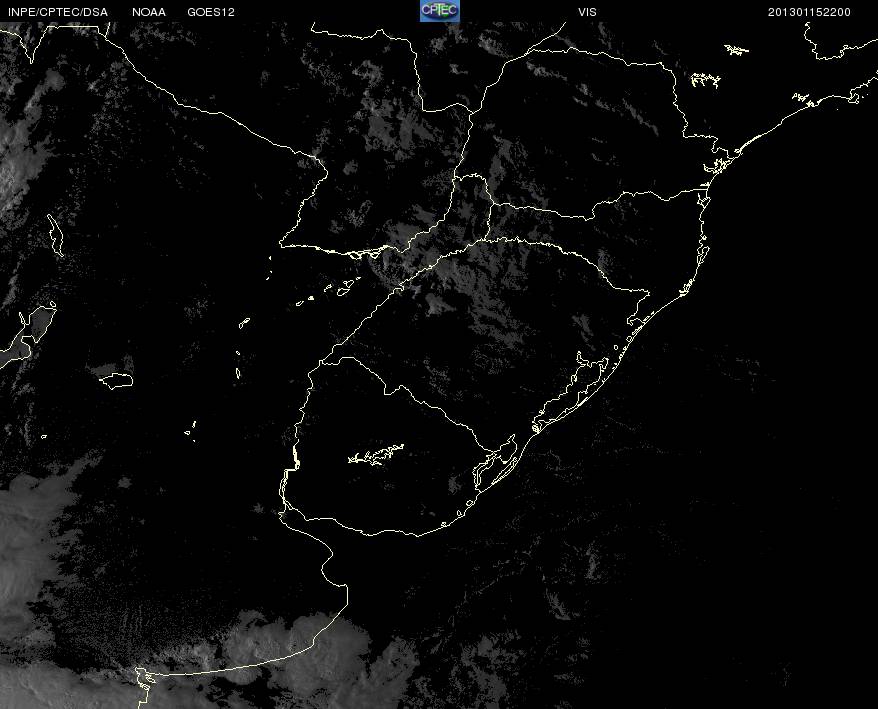Click the GOES12 satellite label
Image resolution: width=878 pixels, height=709 pixels.
point(211,12)
